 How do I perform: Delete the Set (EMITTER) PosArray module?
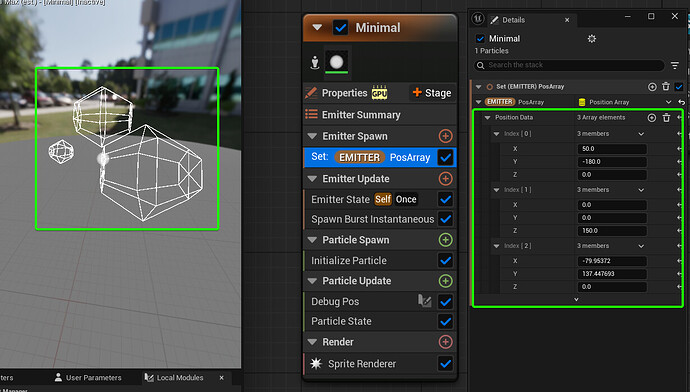[666, 87]
